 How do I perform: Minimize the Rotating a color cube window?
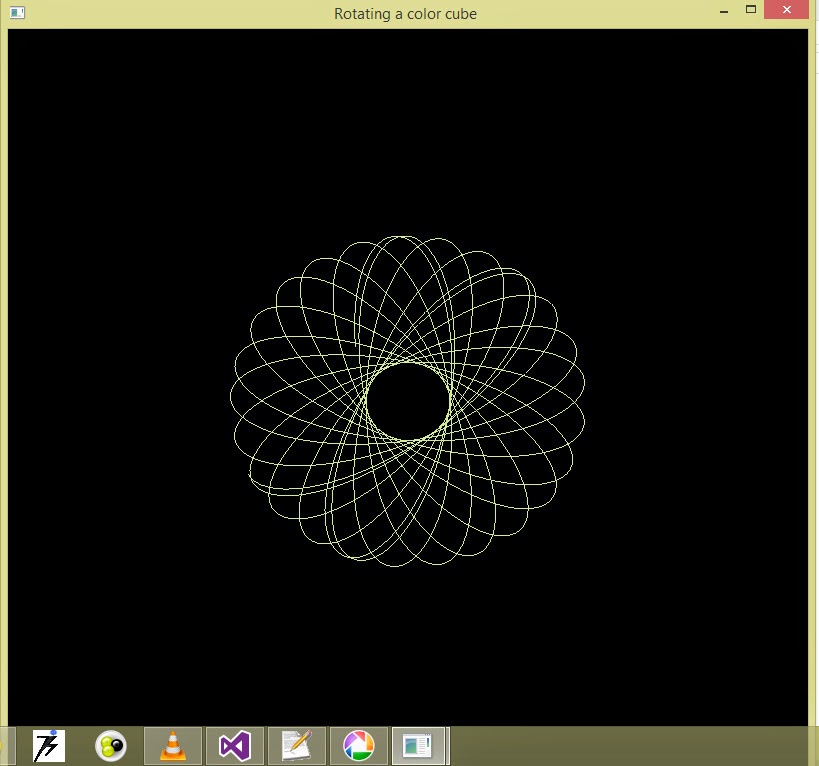(722, 10)
